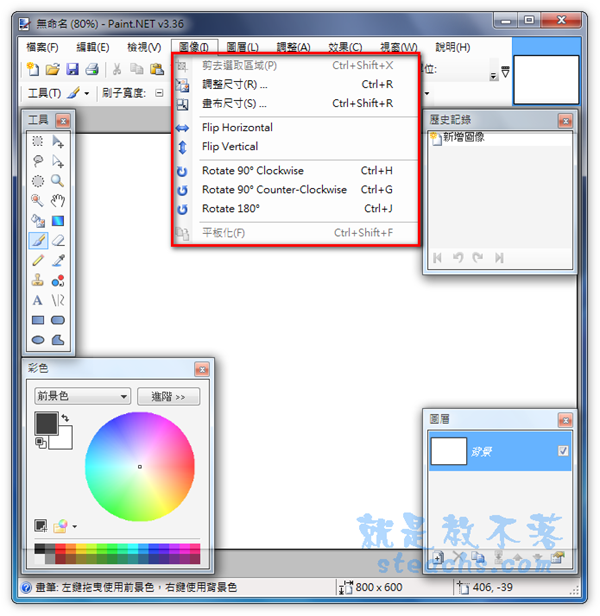
Task: Close the Colors floating window
Action: coord(202,369)
